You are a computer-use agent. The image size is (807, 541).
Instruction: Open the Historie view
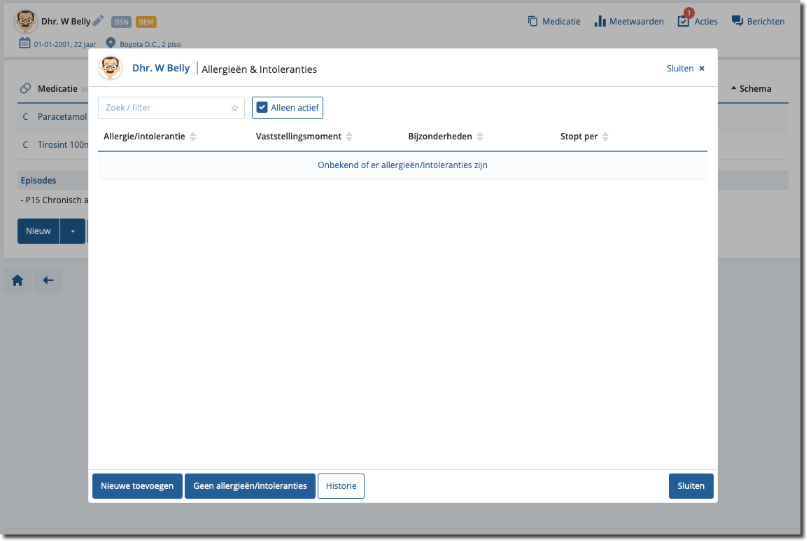[341, 486]
